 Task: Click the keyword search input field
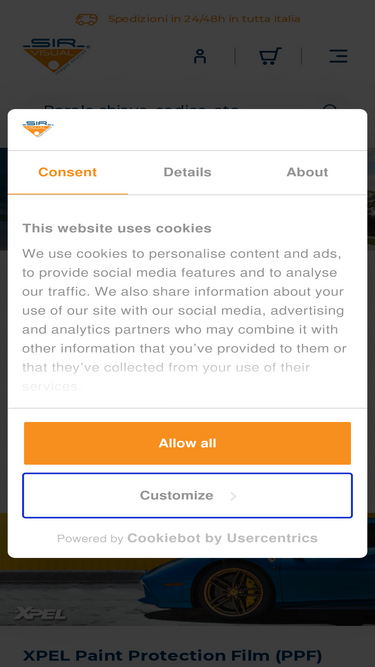(x=181, y=108)
